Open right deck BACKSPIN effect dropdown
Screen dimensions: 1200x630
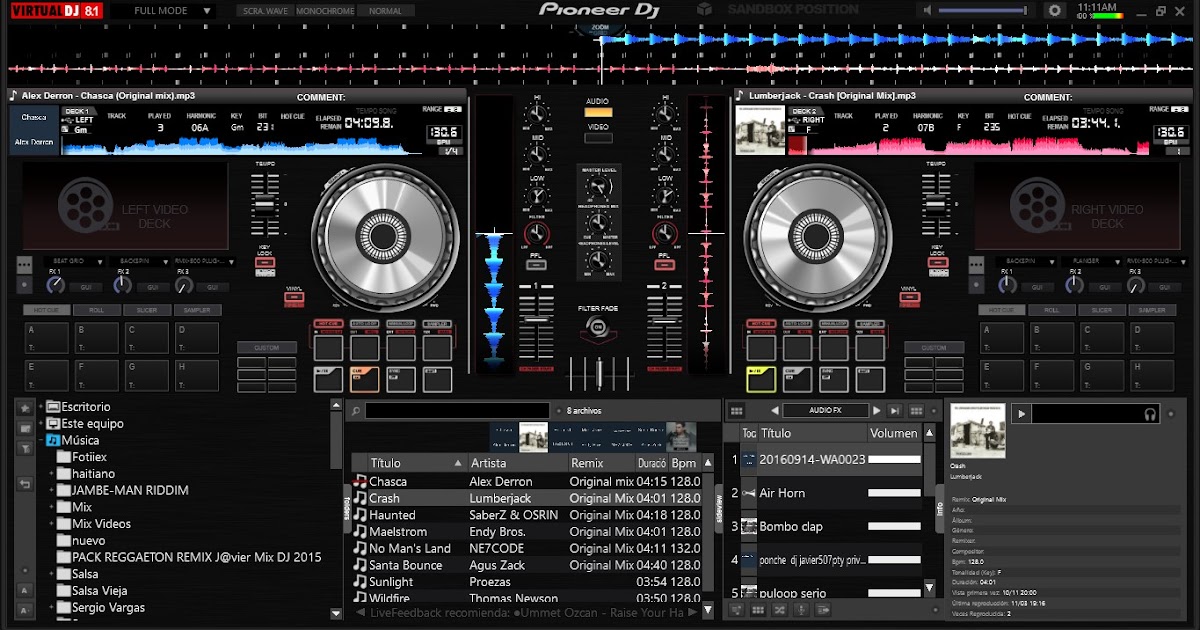(1025, 262)
